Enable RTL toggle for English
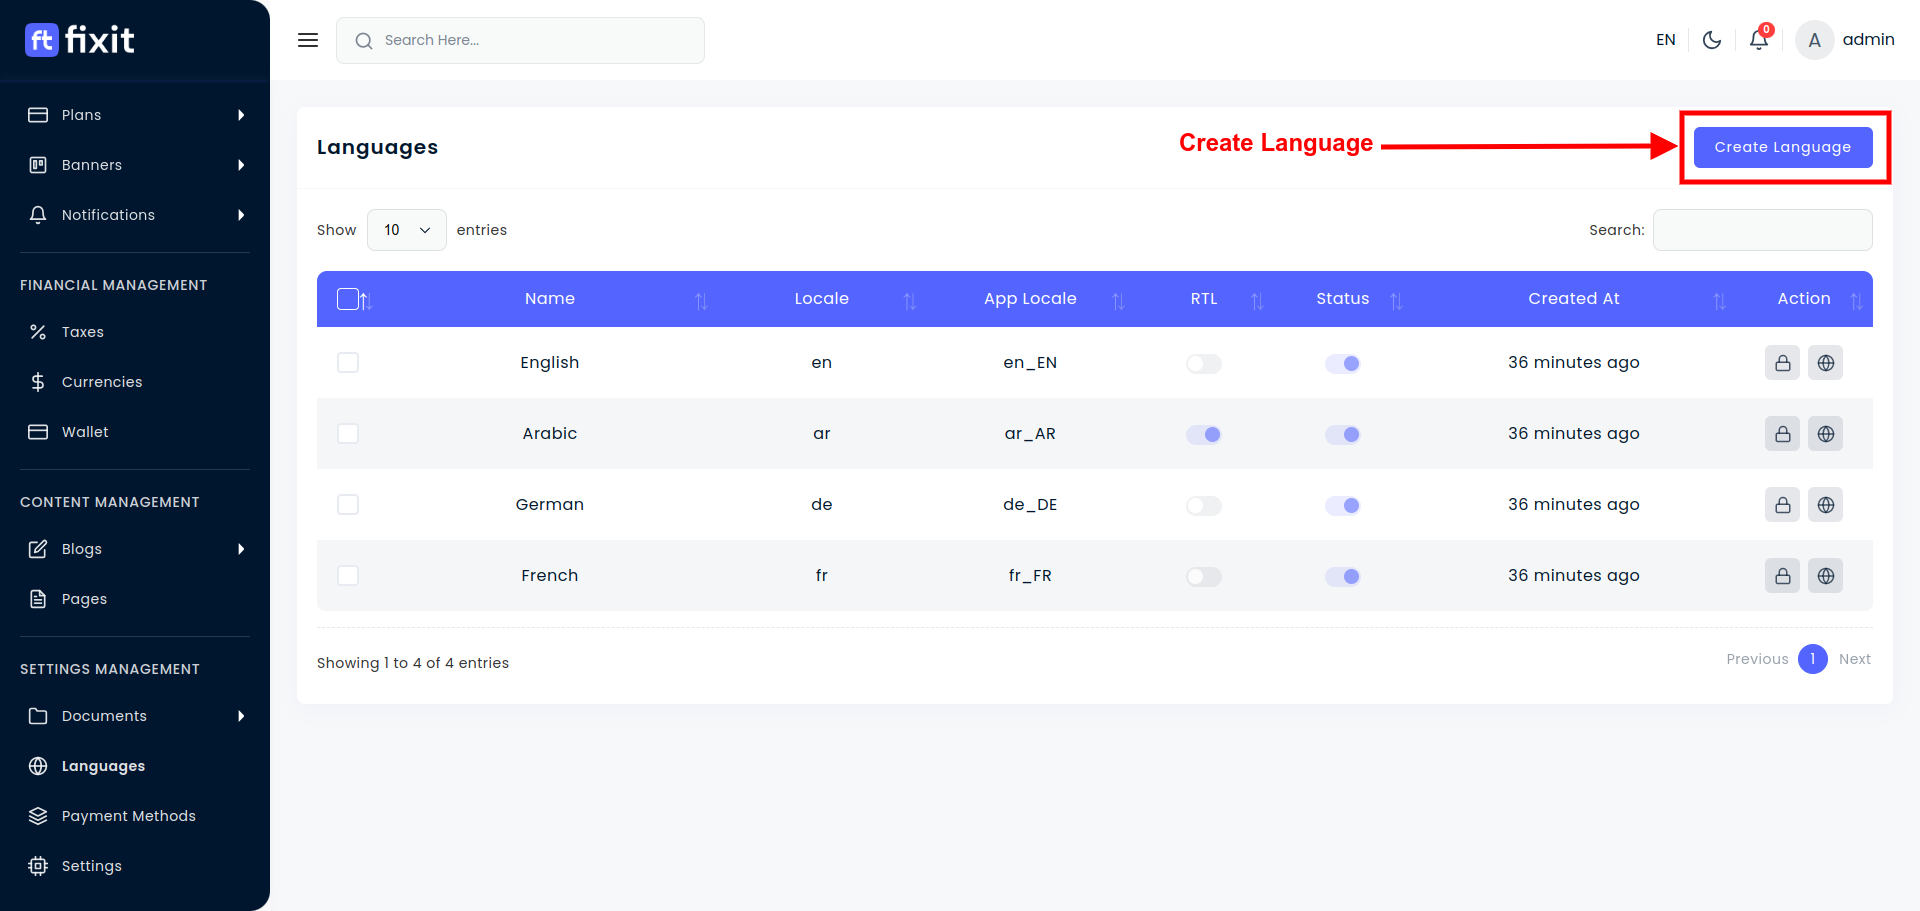This screenshot has height=911, width=1920. (1204, 363)
